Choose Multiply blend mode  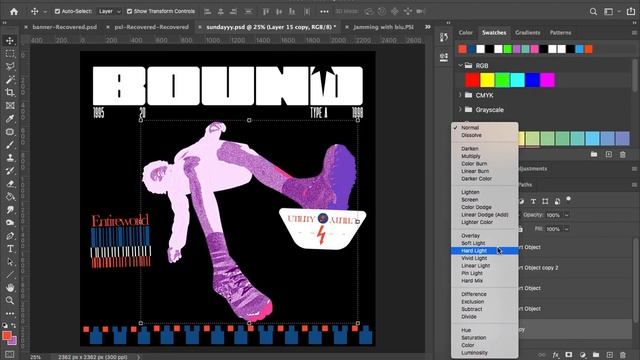[484, 156]
